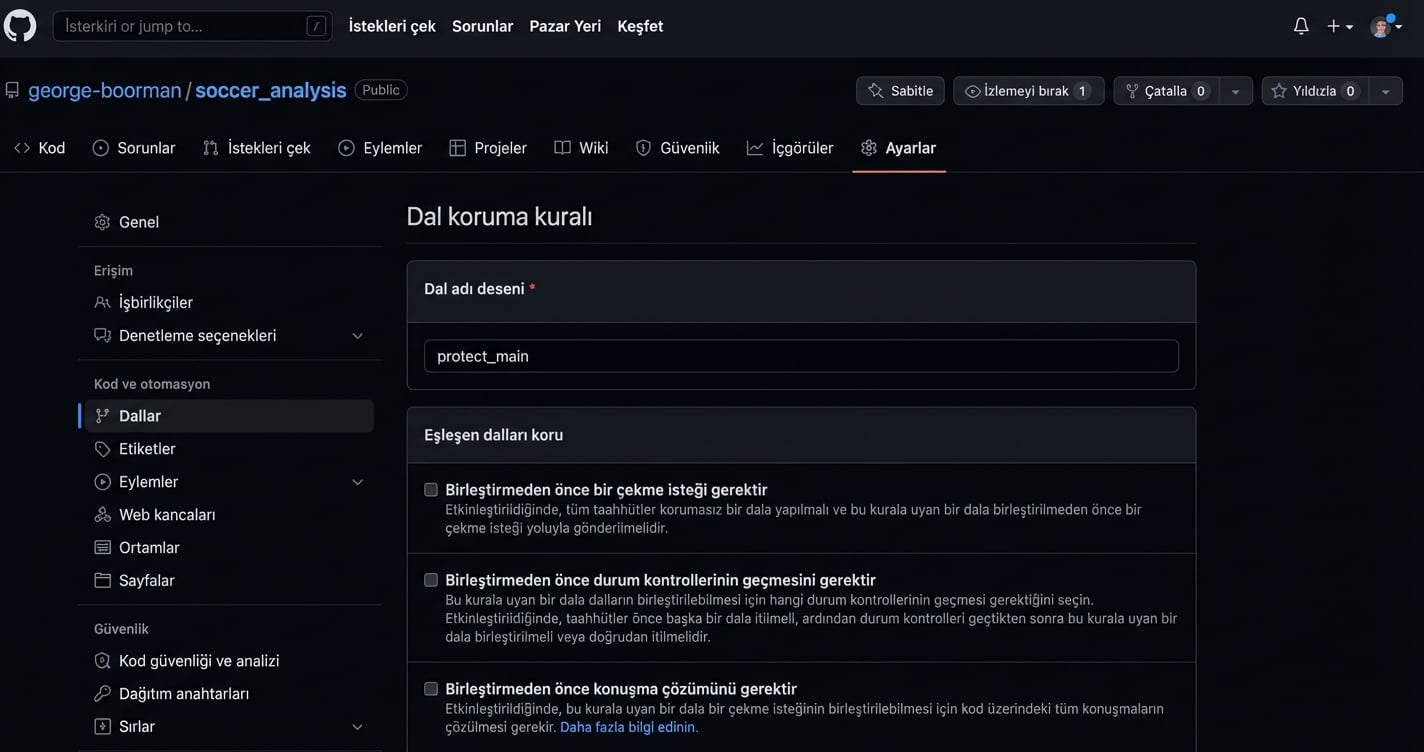Tick the konuşma çözümünü gerektir checkbox

pyautogui.click(x=431, y=689)
